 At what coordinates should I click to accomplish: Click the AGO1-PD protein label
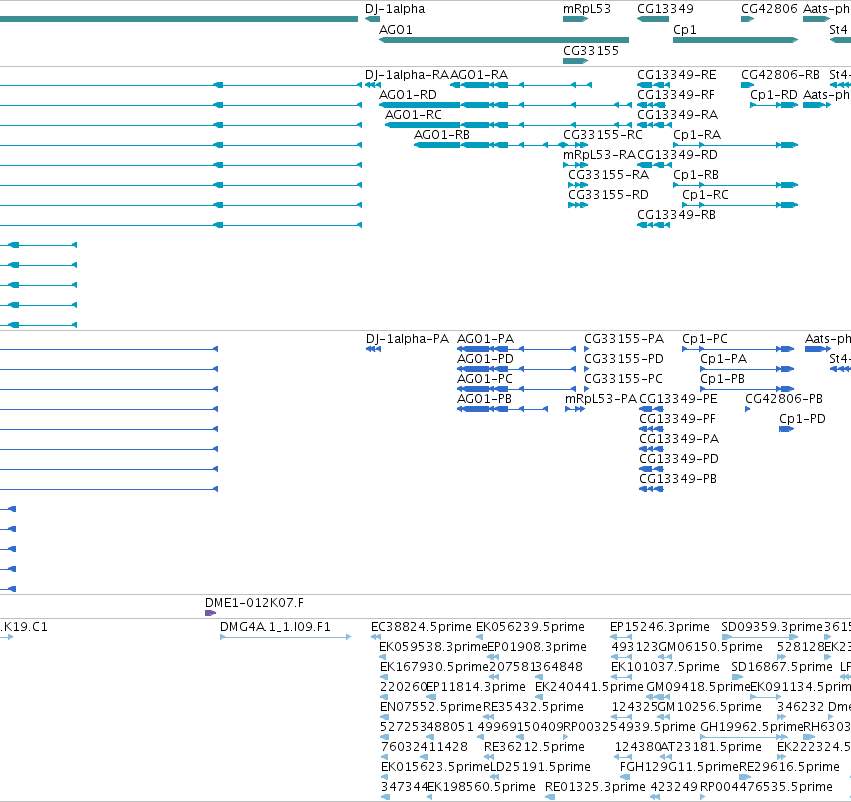click(x=485, y=359)
